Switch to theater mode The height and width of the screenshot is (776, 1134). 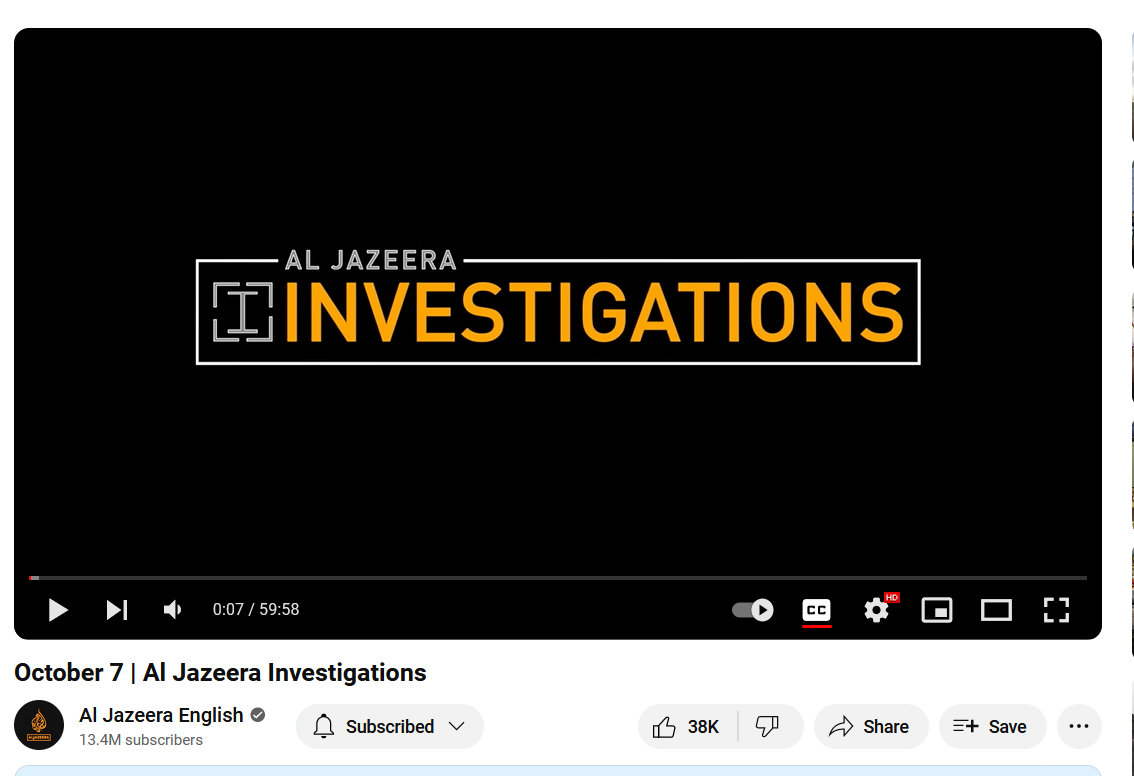[x=996, y=610]
